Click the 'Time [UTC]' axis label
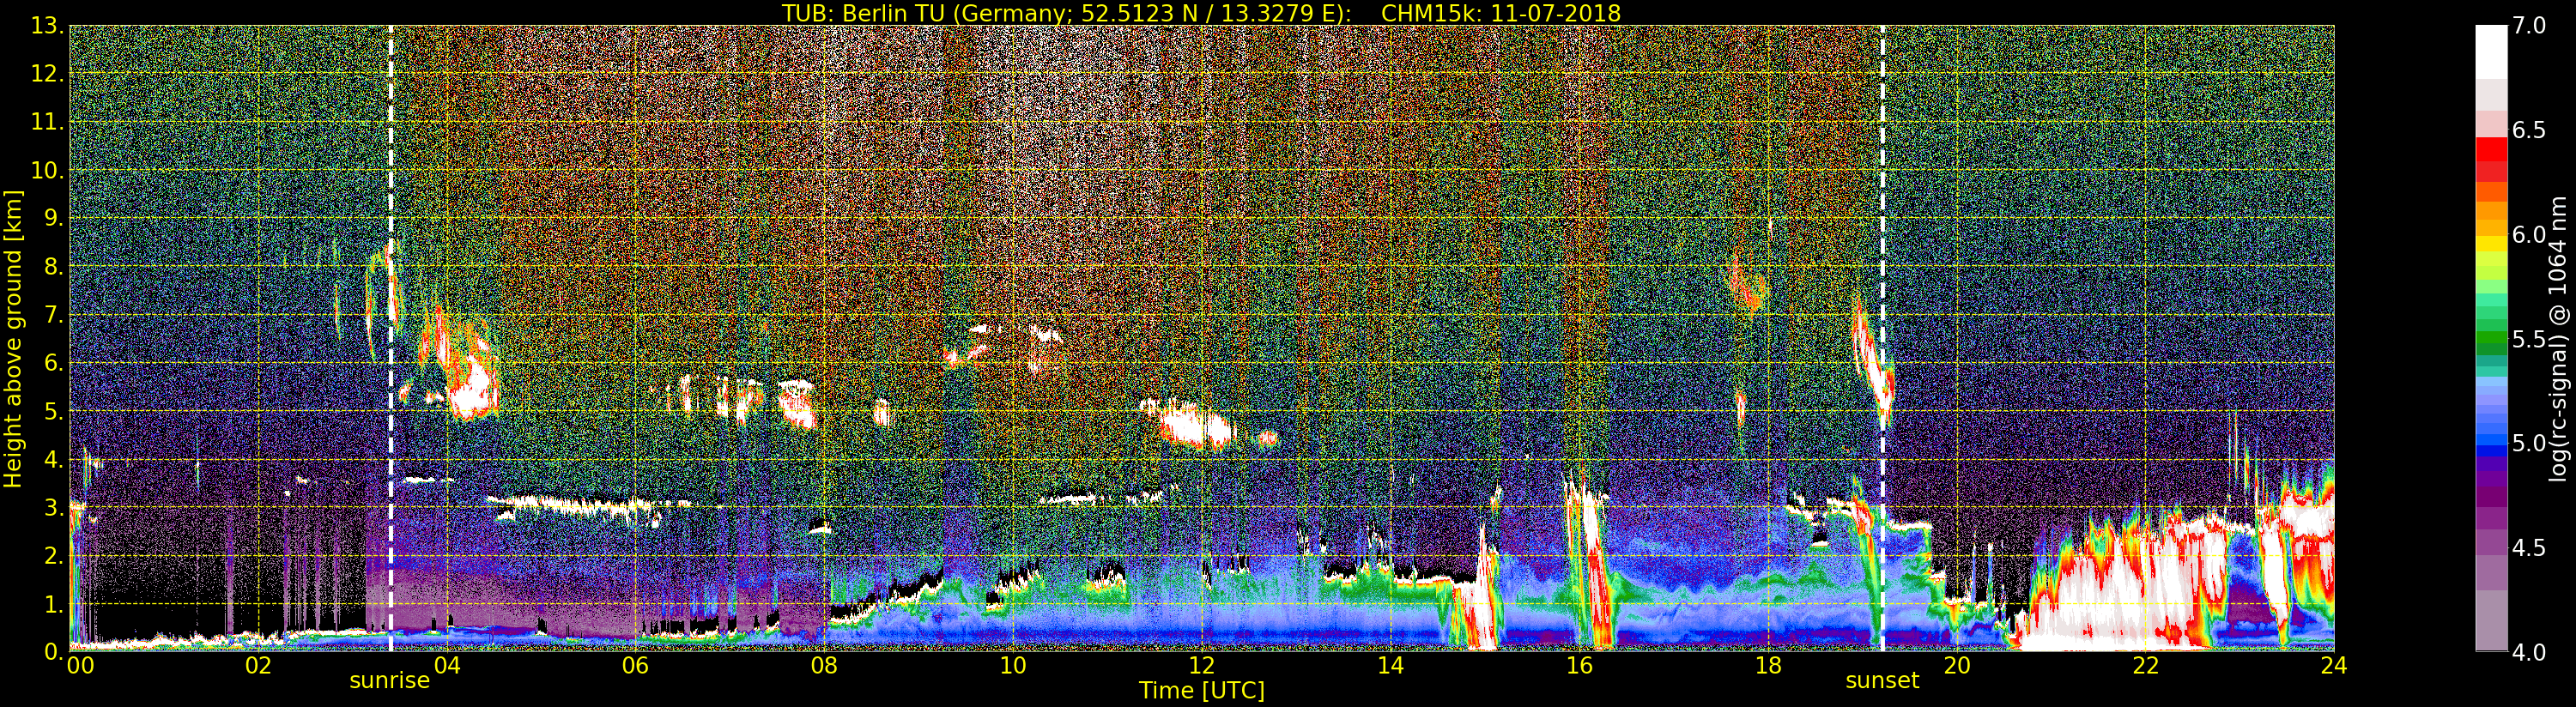The image size is (2576, 707). (x=1202, y=690)
